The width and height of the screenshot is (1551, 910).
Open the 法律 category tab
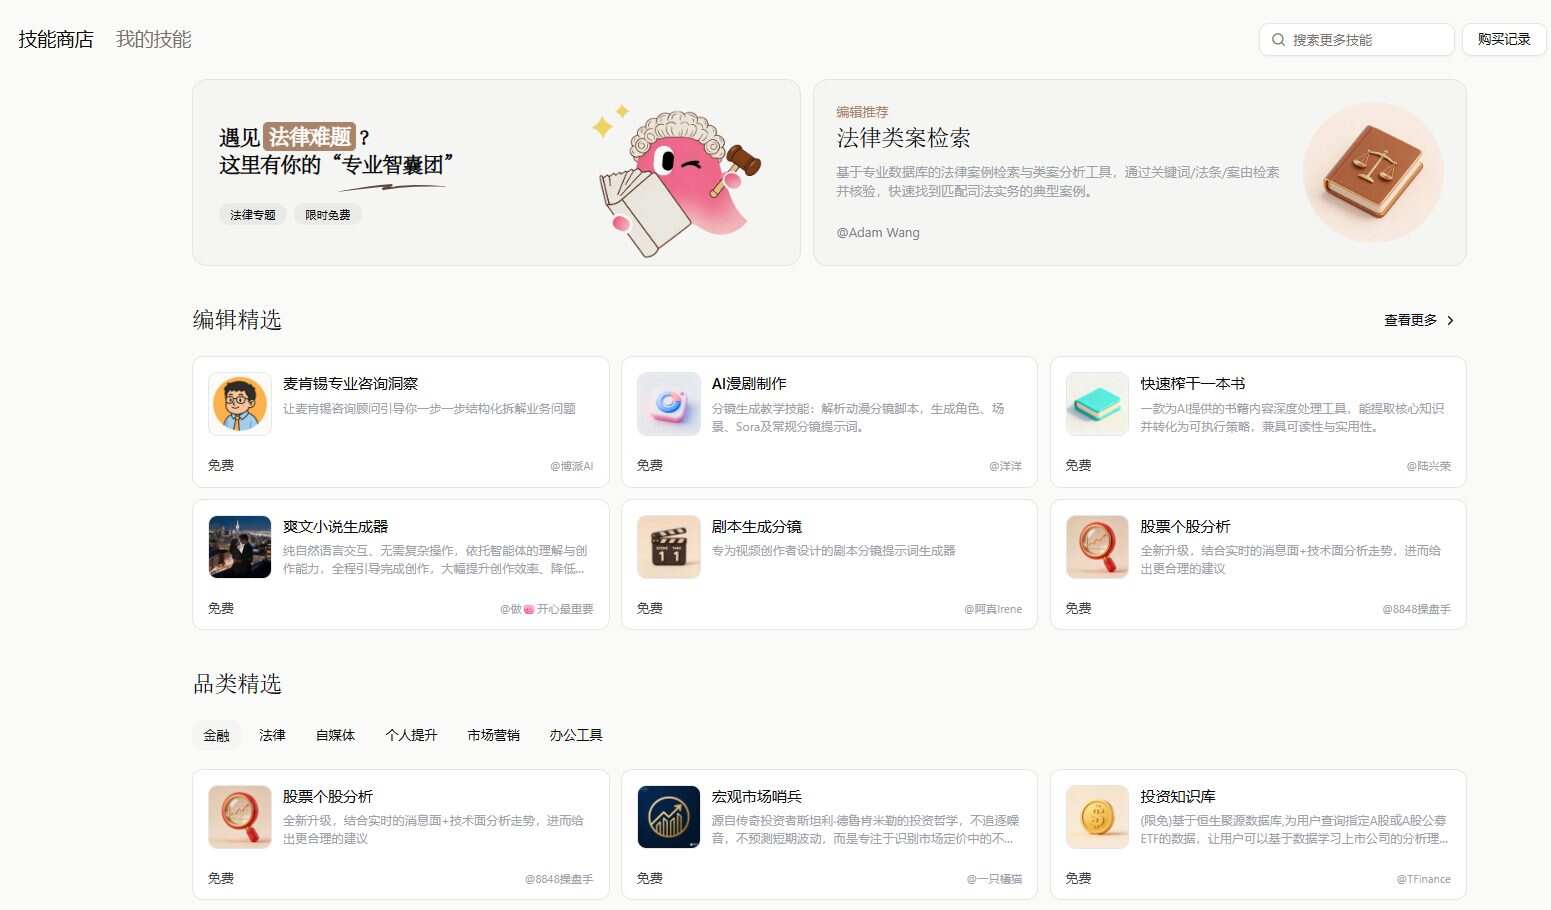(x=272, y=734)
